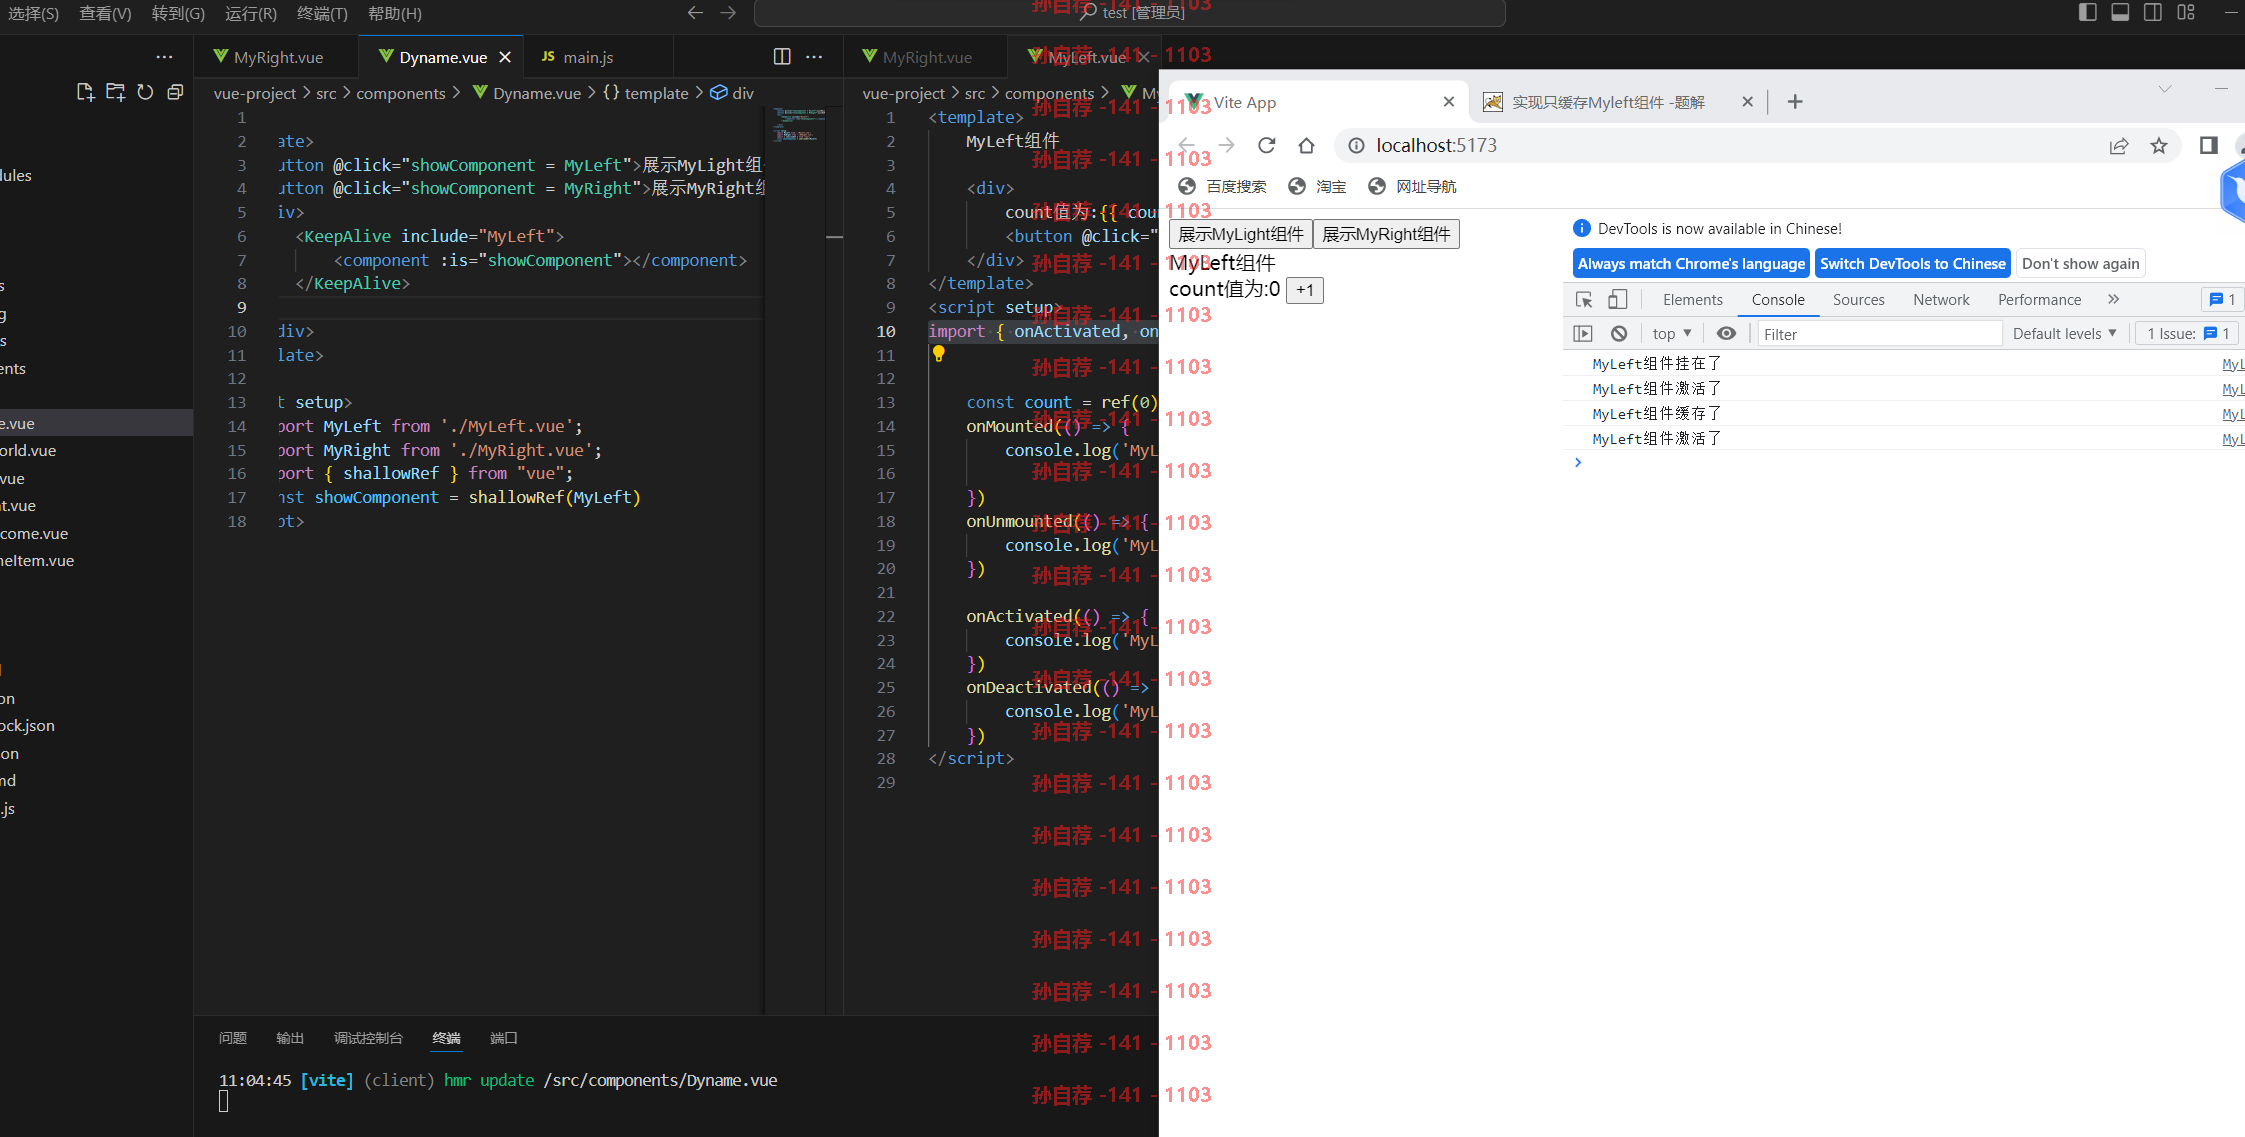Viewport: 2245px width, 1137px height.
Task: Click Chrome forward navigation arrow
Action: tap(1226, 145)
